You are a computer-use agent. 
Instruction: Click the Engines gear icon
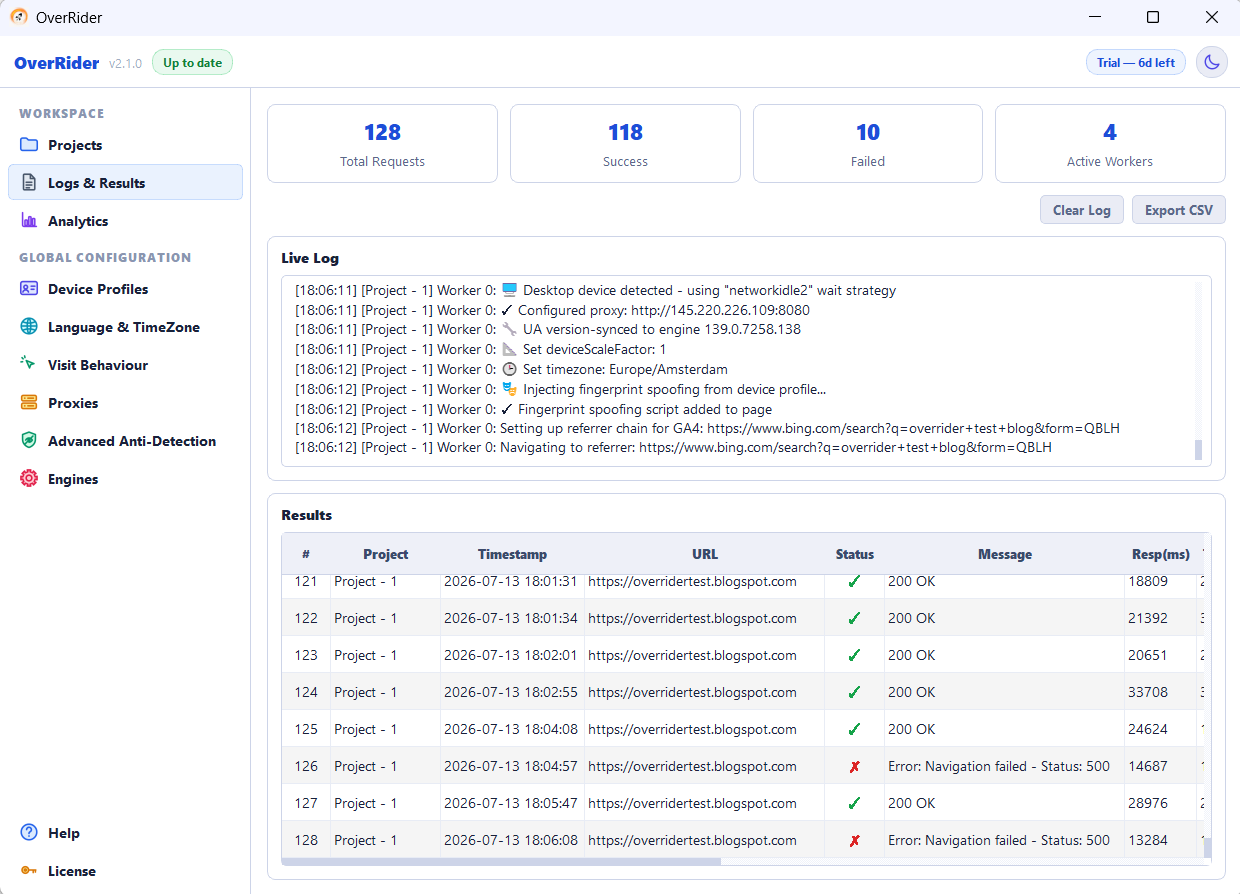point(29,479)
